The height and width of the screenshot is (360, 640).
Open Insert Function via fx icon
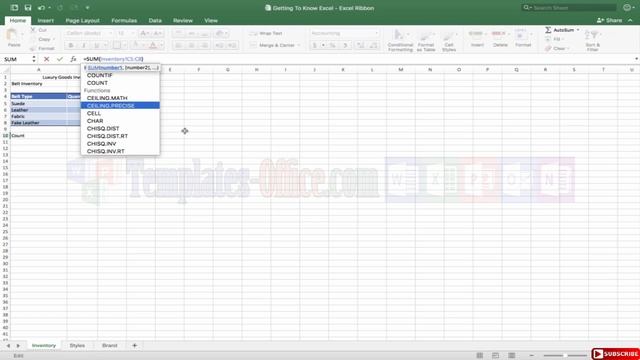pyautogui.click(x=73, y=59)
